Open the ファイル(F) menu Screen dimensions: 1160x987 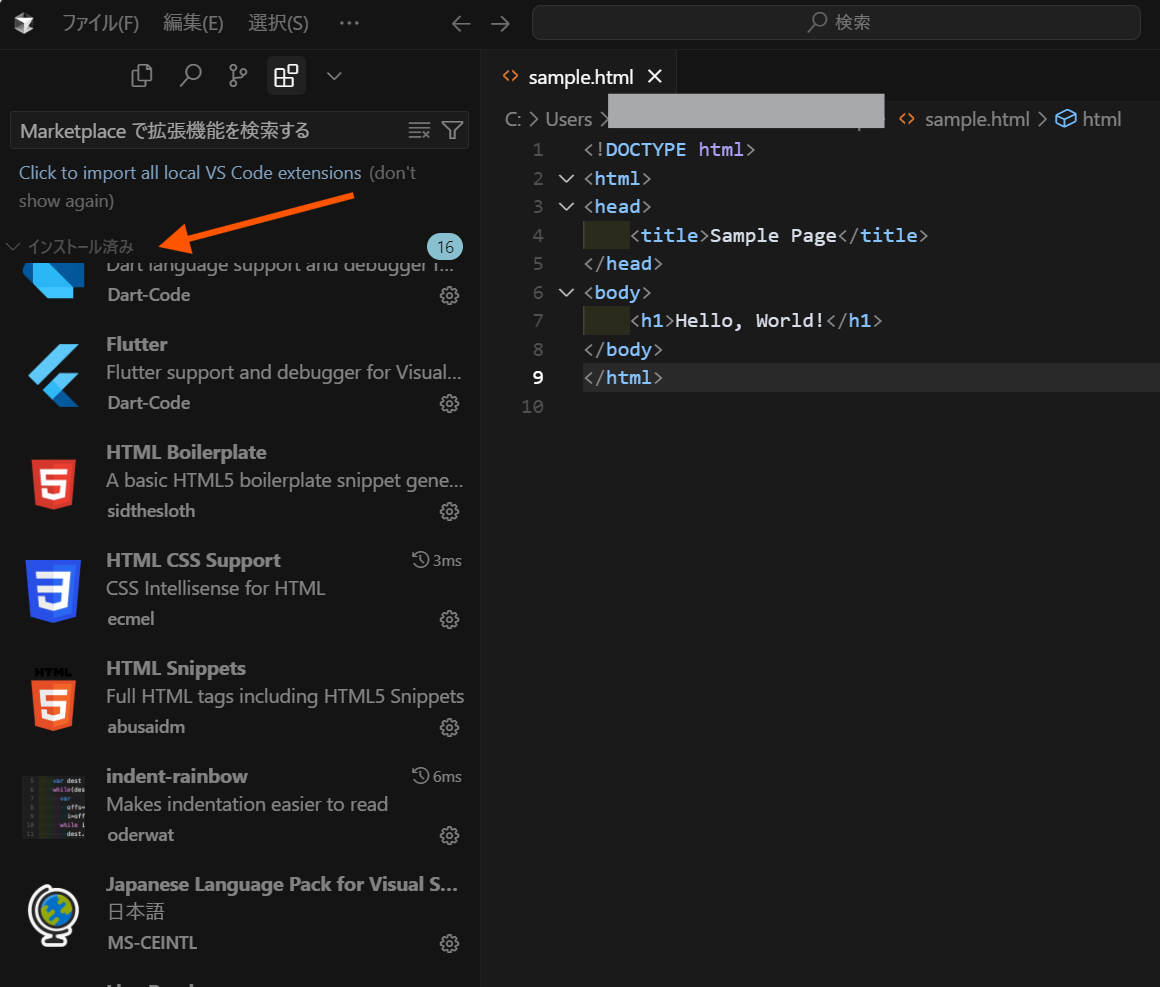[x=100, y=23]
